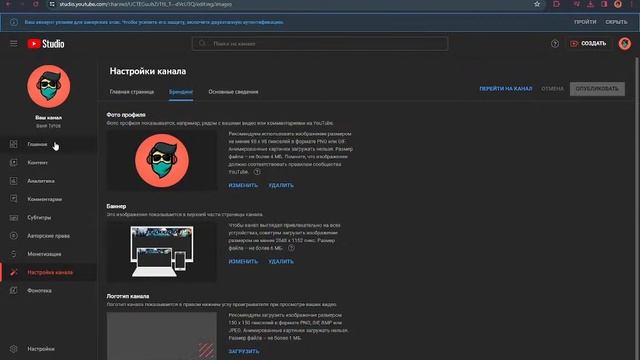This screenshot has height=360, width=640.
Task: Click the Создать (Create) button
Action: tap(588, 44)
